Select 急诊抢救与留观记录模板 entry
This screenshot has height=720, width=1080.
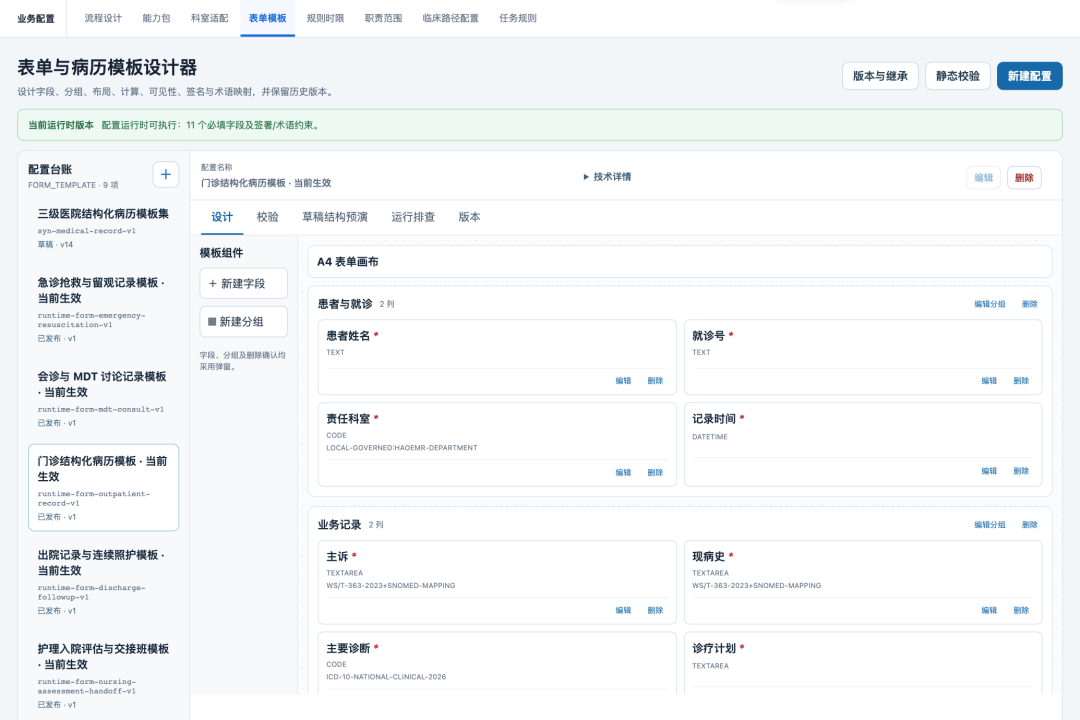point(103,310)
